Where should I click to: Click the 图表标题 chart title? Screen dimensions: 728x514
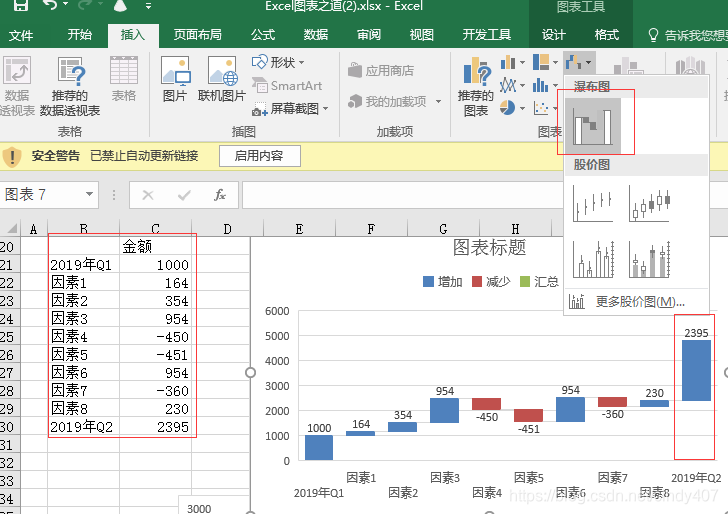coord(489,247)
